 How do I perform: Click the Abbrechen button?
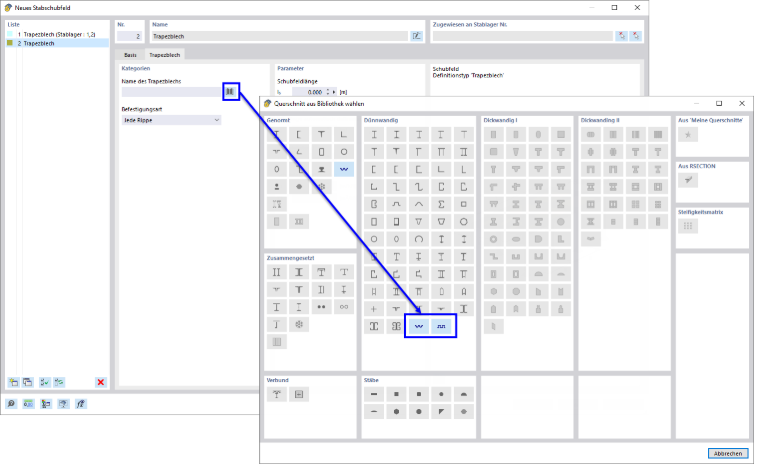point(728,454)
